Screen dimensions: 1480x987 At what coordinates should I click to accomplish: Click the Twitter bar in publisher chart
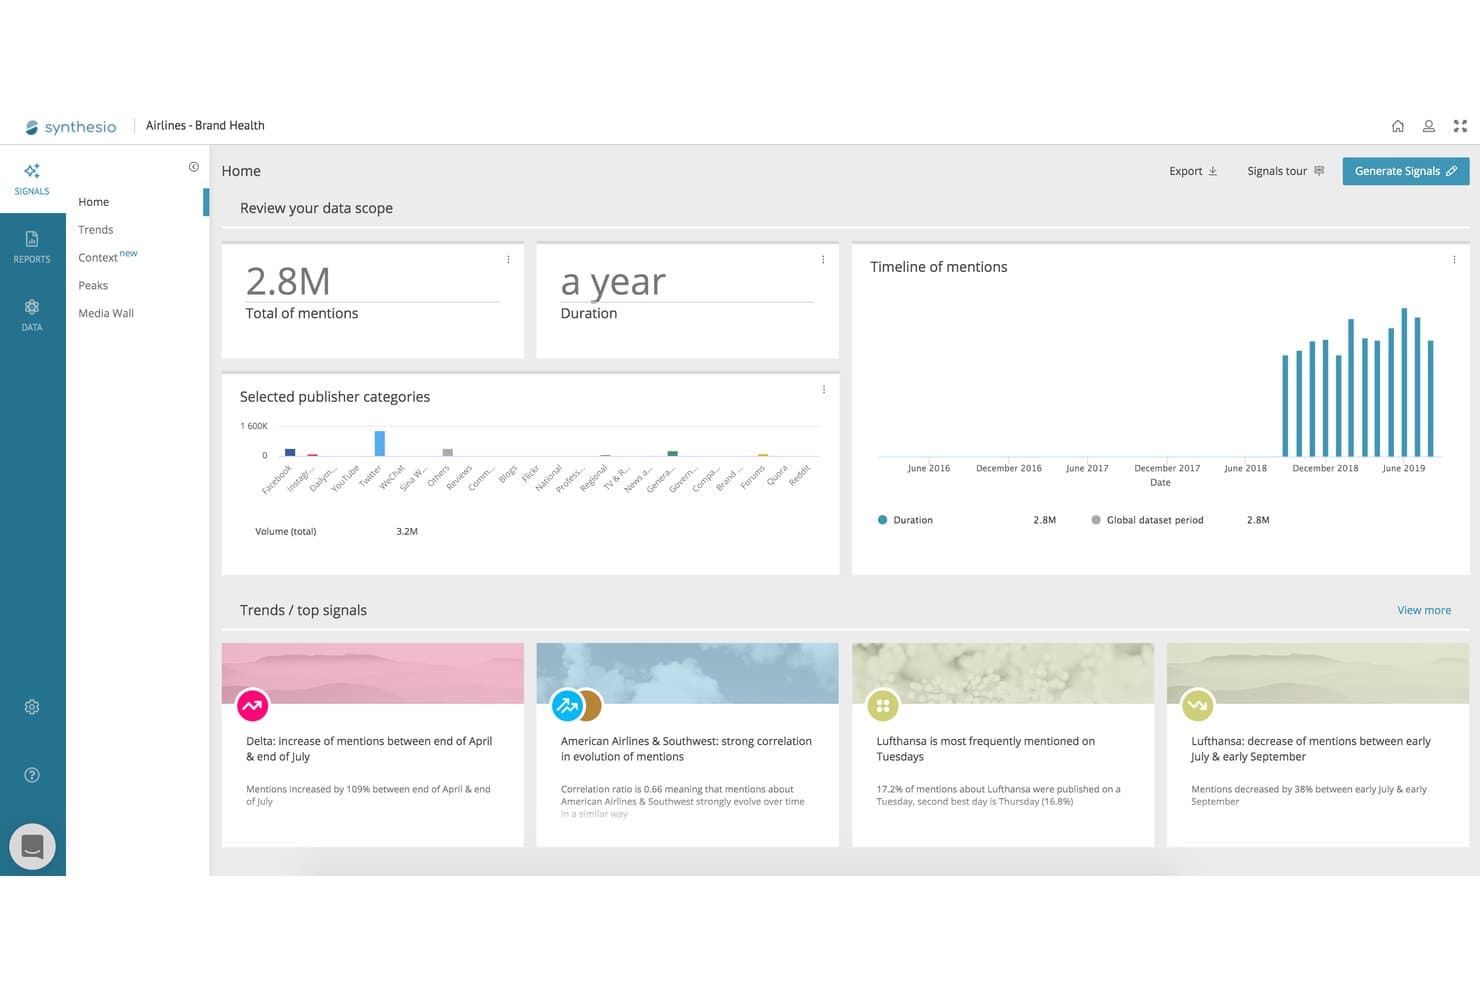[380, 443]
